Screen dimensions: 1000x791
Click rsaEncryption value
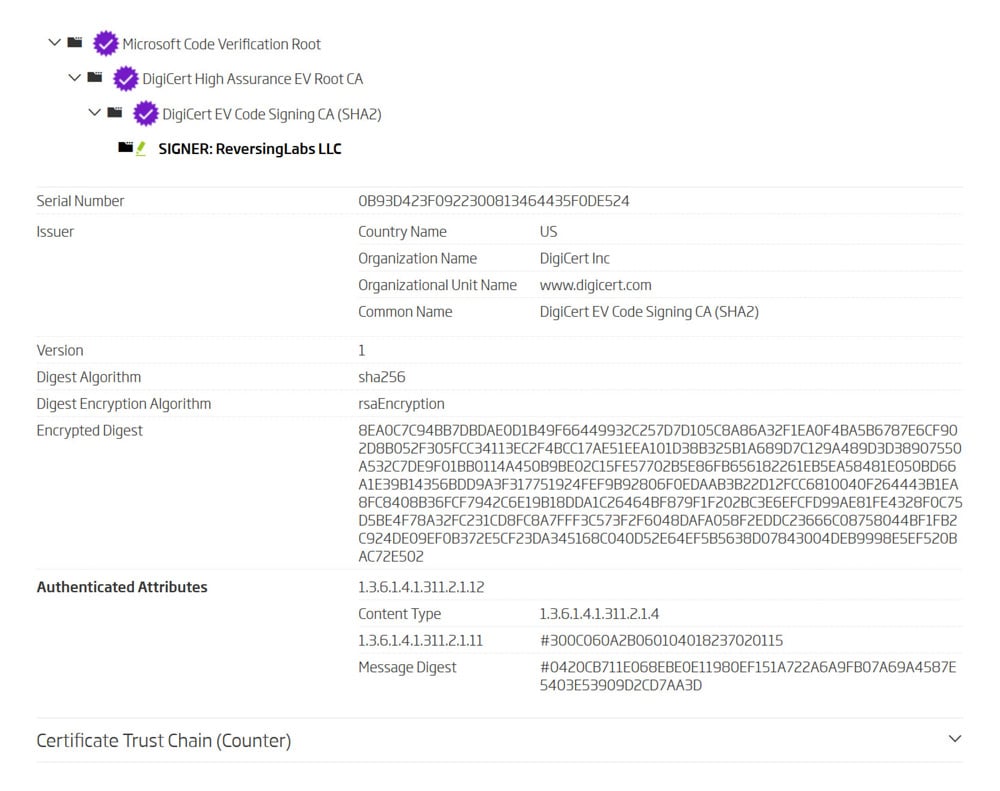pos(401,404)
